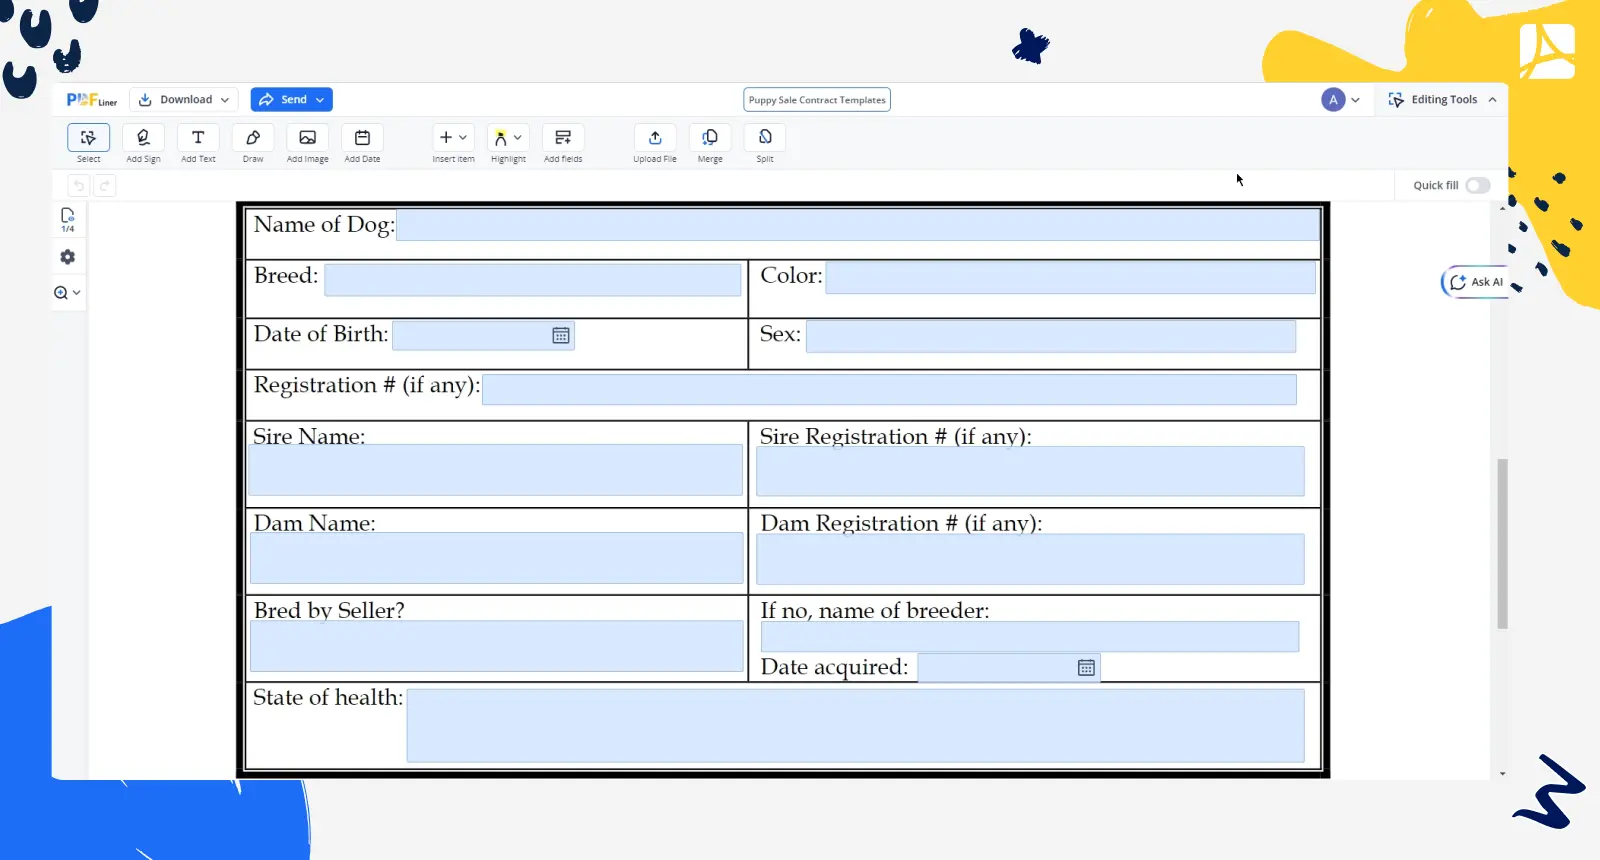Image resolution: width=1600 pixels, height=860 pixels.
Task: Click the Color input field
Action: (1070, 278)
